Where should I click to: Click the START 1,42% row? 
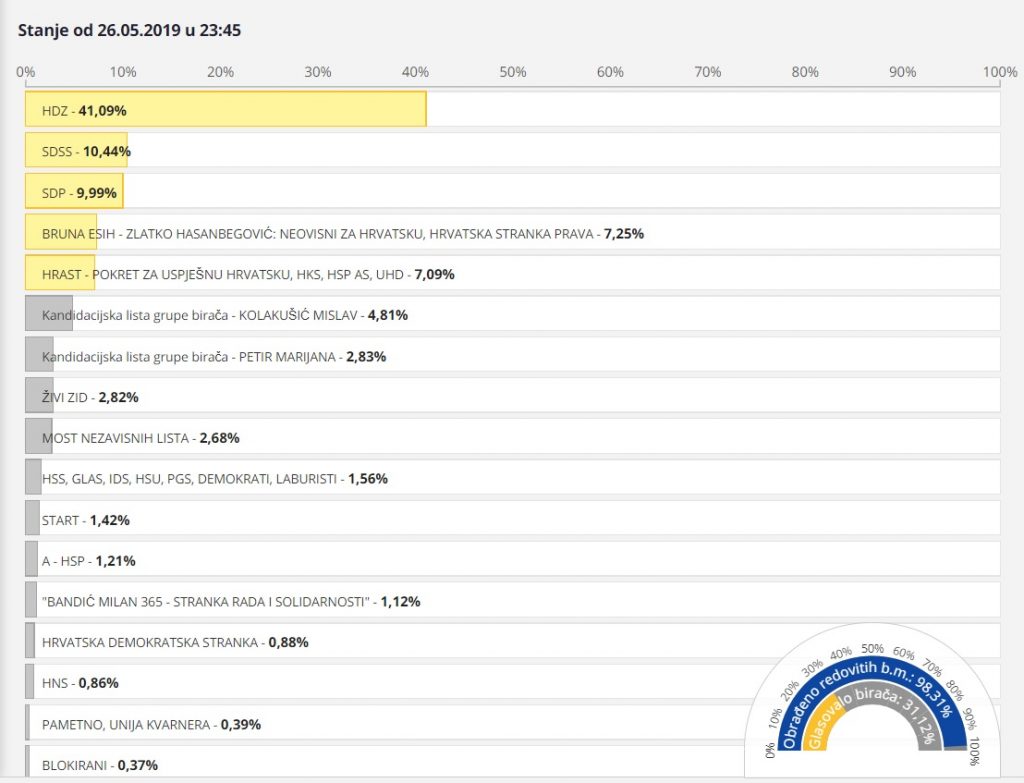click(513, 519)
